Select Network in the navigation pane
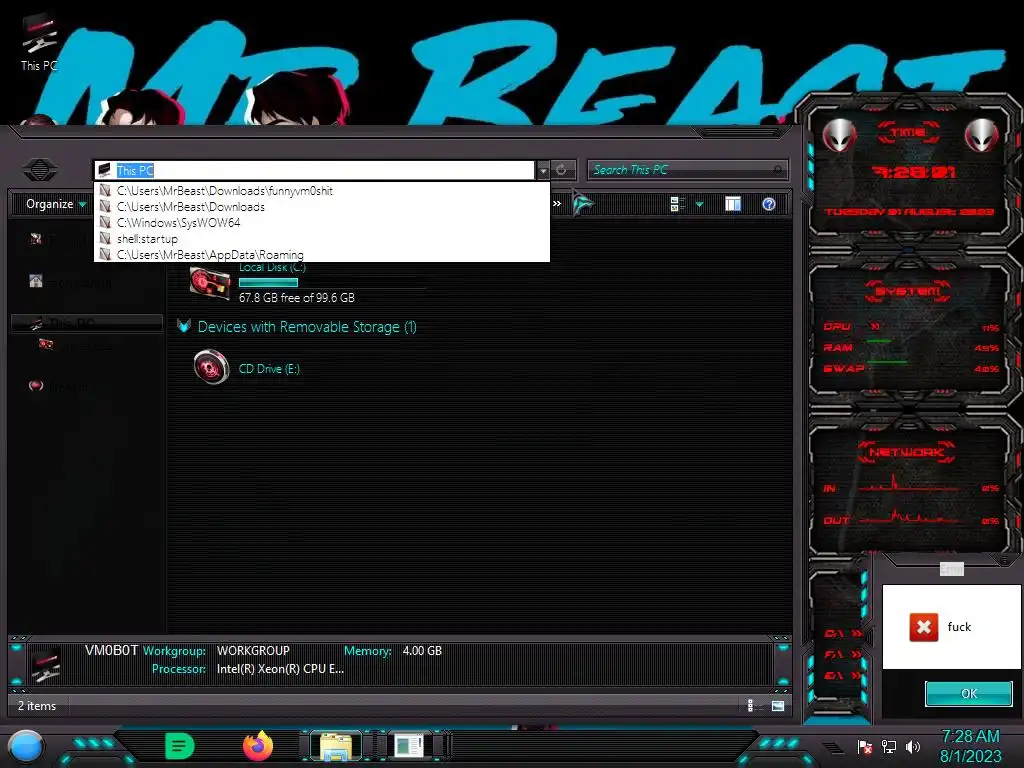Screen dimensions: 1024x768 tap(61, 387)
